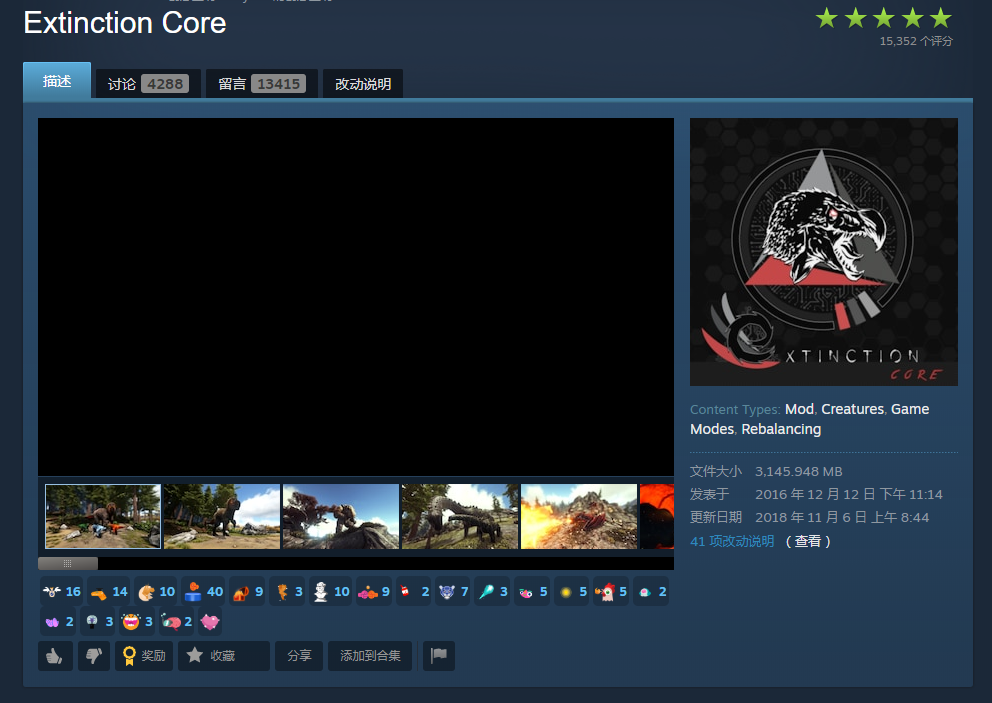992x703 pixels.
Task: Add to favorites with 收藏 star
Action: tap(223, 656)
